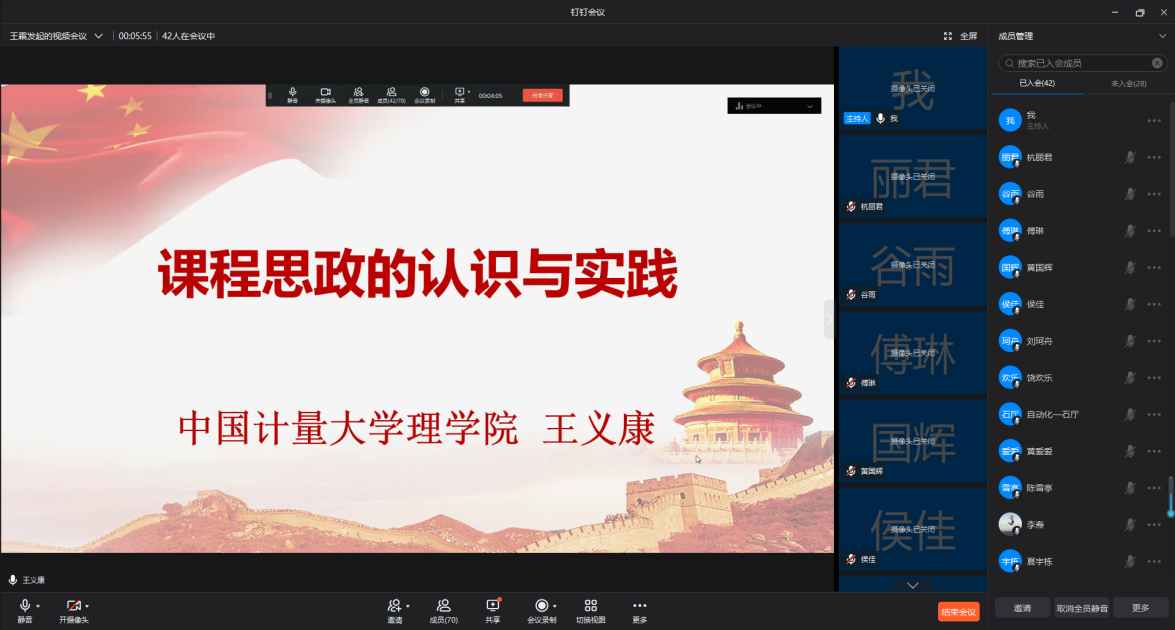The height and width of the screenshot is (630, 1175).
Task: Mute microphone using 静音 icon
Action: pyautogui.click(x=25, y=606)
